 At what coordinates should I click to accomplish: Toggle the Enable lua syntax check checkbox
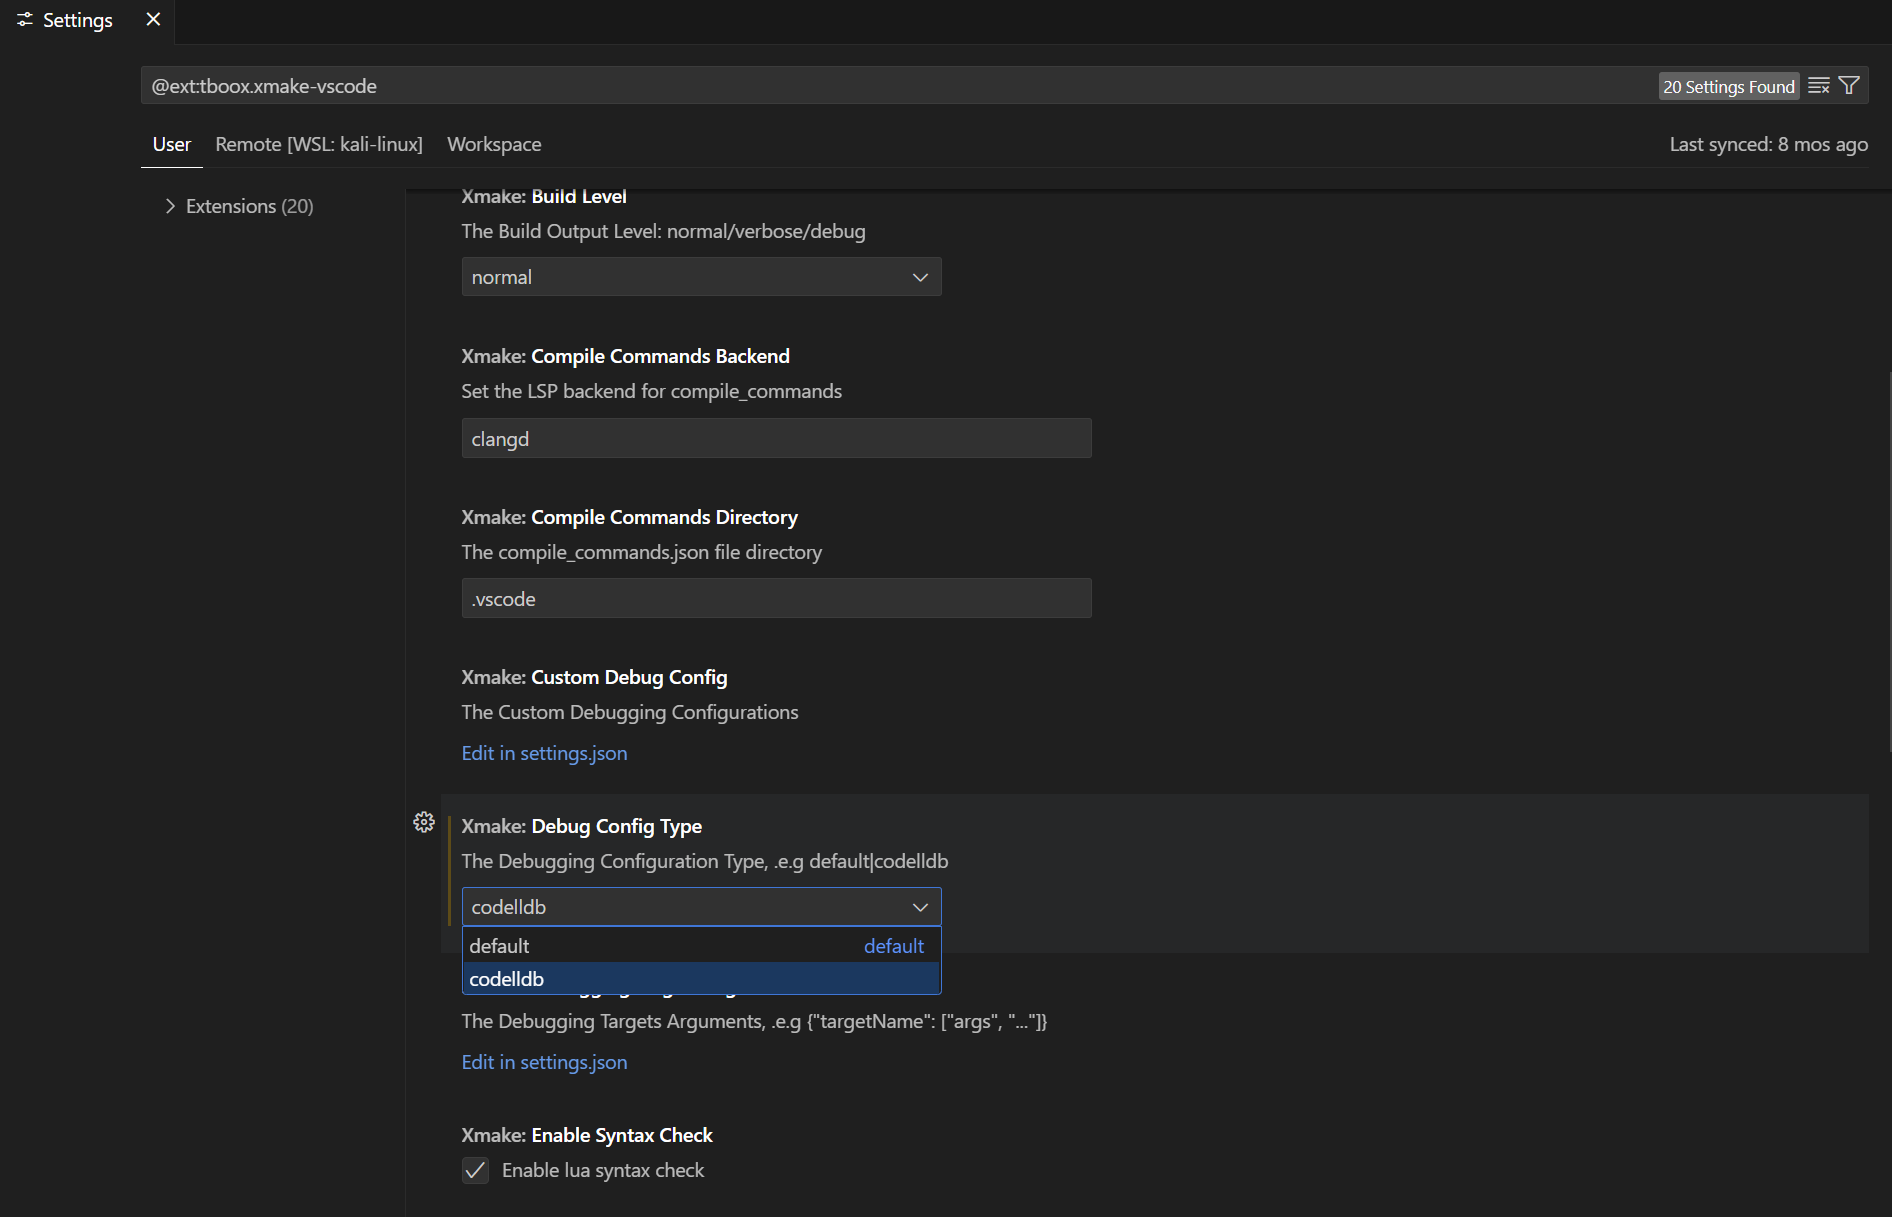point(476,1170)
